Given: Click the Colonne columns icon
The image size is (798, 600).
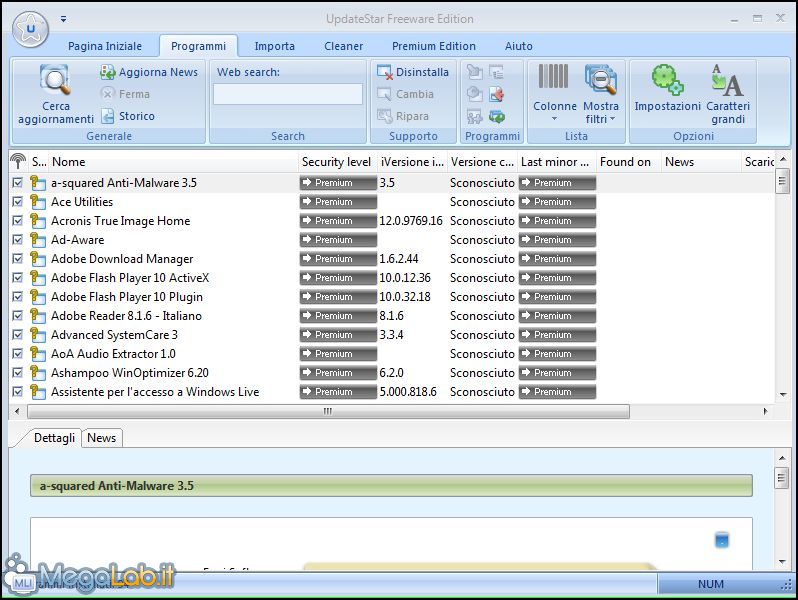Looking at the screenshot, I should (553, 76).
